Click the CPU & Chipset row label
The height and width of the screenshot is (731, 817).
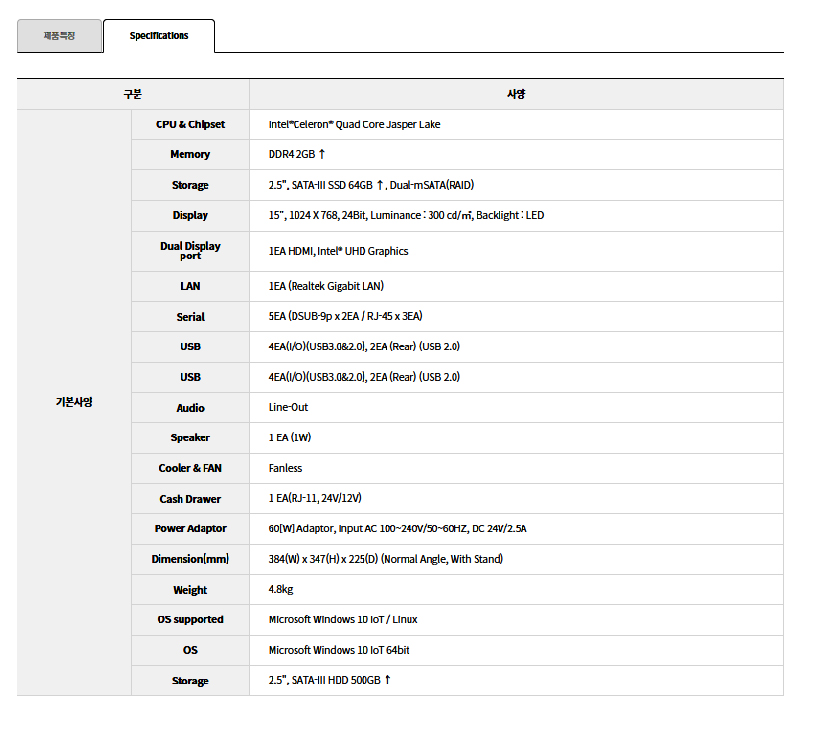[190, 124]
